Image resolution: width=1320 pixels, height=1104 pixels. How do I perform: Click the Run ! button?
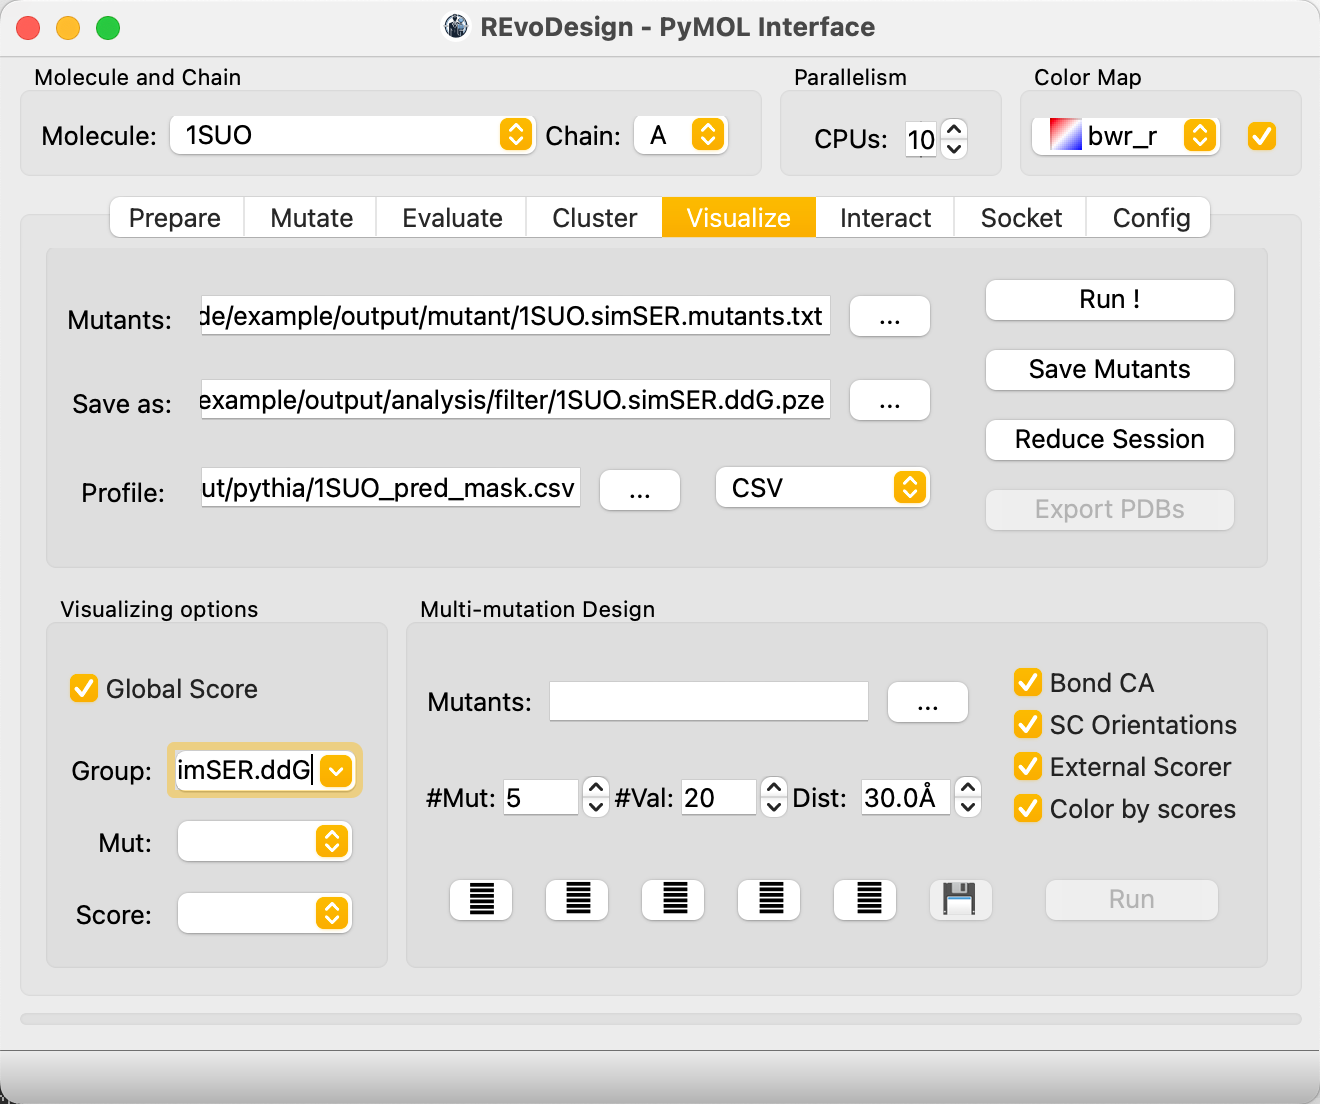1110,299
